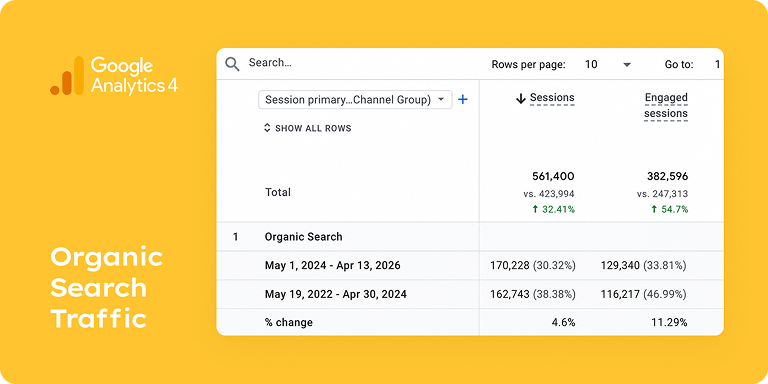Click engaged sessions cell 116,217 (46.99%)

pyautogui.click(x=644, y=294)
